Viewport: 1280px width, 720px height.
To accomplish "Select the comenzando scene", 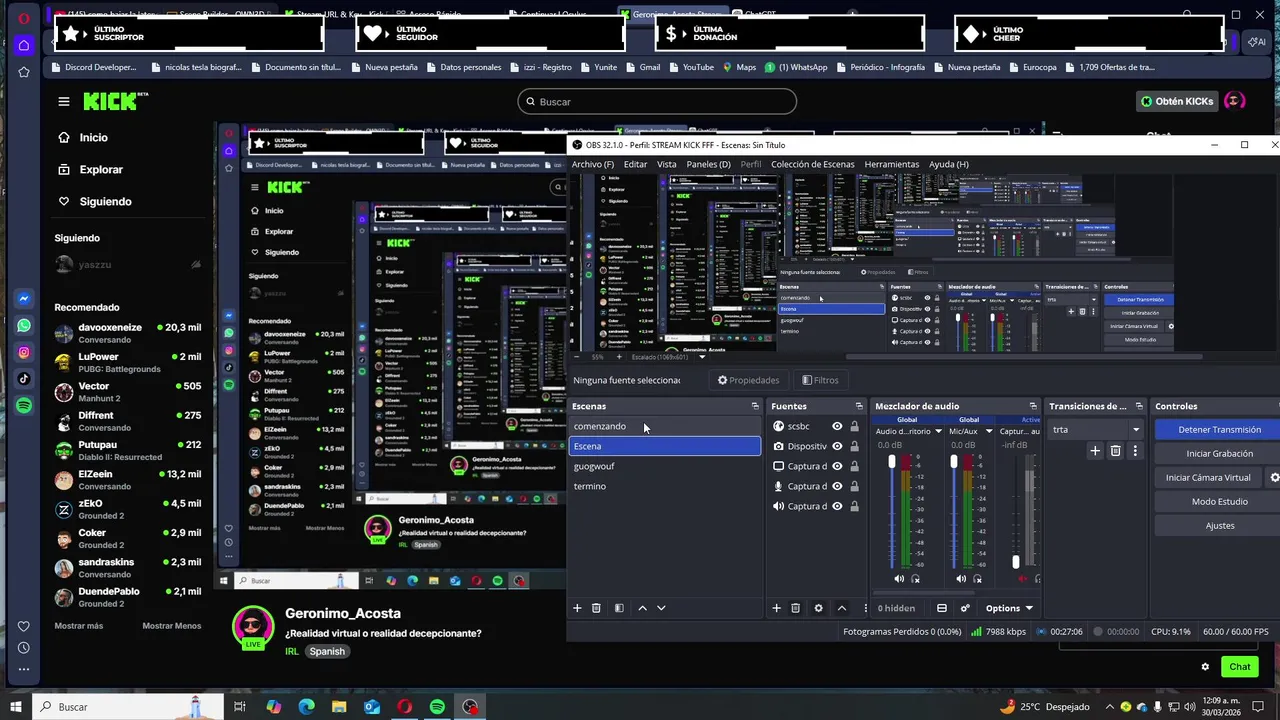I will pyautogui.click(x=664, y=426).
